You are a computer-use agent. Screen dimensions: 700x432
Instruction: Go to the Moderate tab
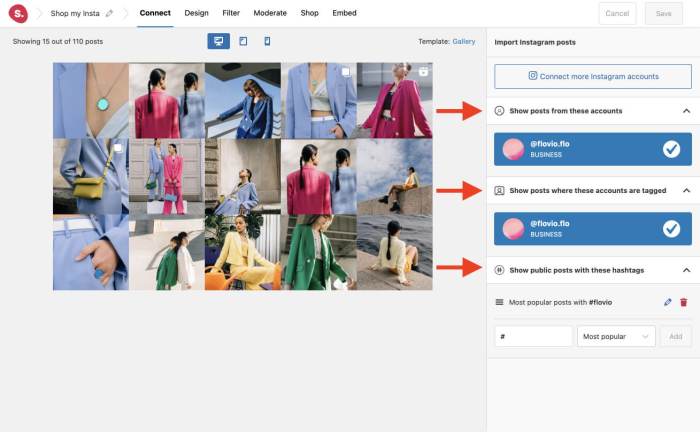tap(270, 14)
